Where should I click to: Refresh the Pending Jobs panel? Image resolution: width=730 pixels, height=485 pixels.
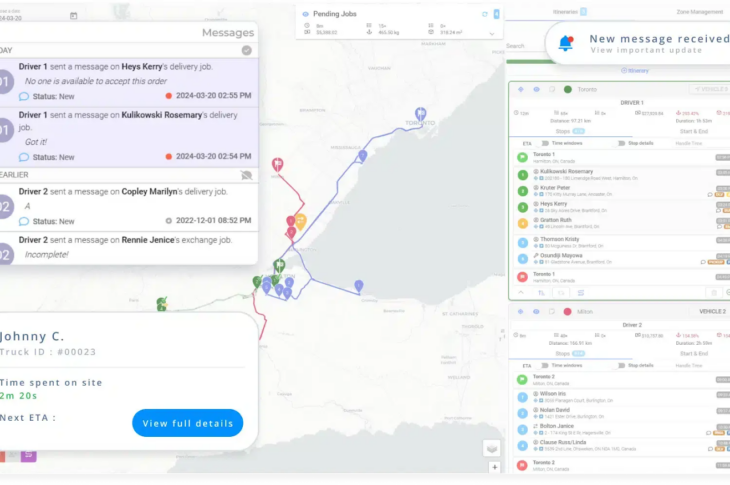point(485,14)
